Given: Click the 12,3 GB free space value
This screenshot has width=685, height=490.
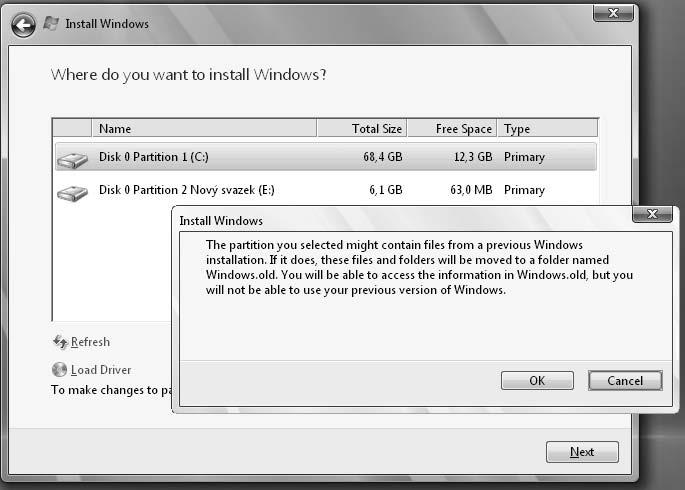Looking at the screenshot, I should pyautogui.click(x=473, y=157).
